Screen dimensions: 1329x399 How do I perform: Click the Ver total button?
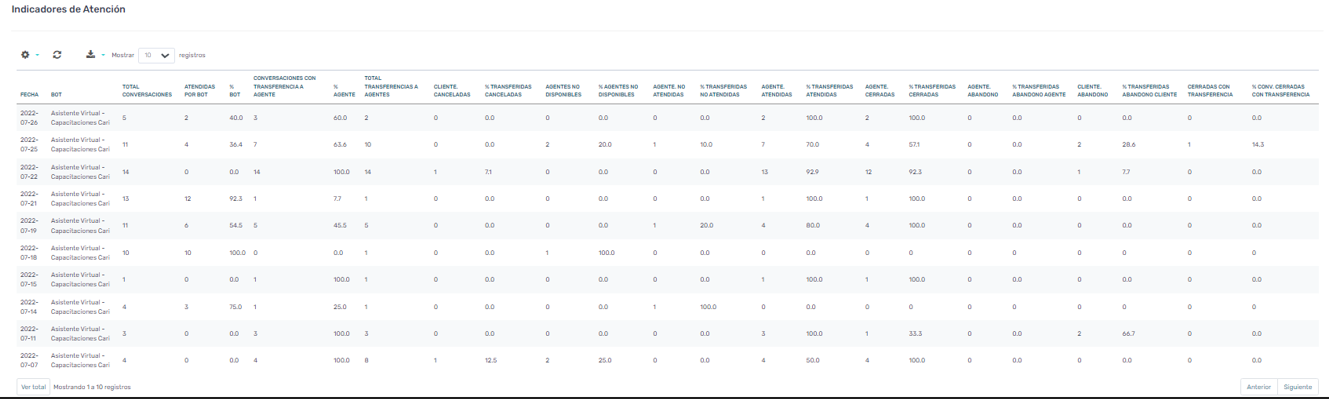point(34,386)
